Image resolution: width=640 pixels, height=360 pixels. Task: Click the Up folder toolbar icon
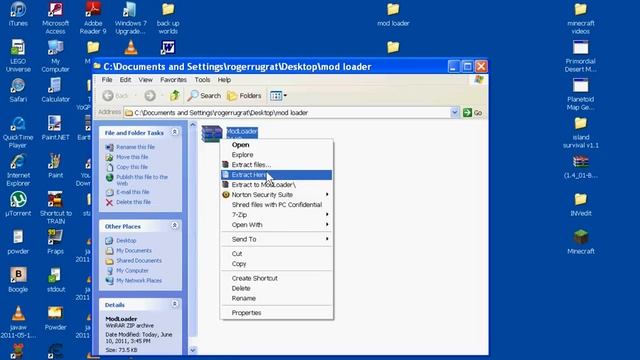175,96
